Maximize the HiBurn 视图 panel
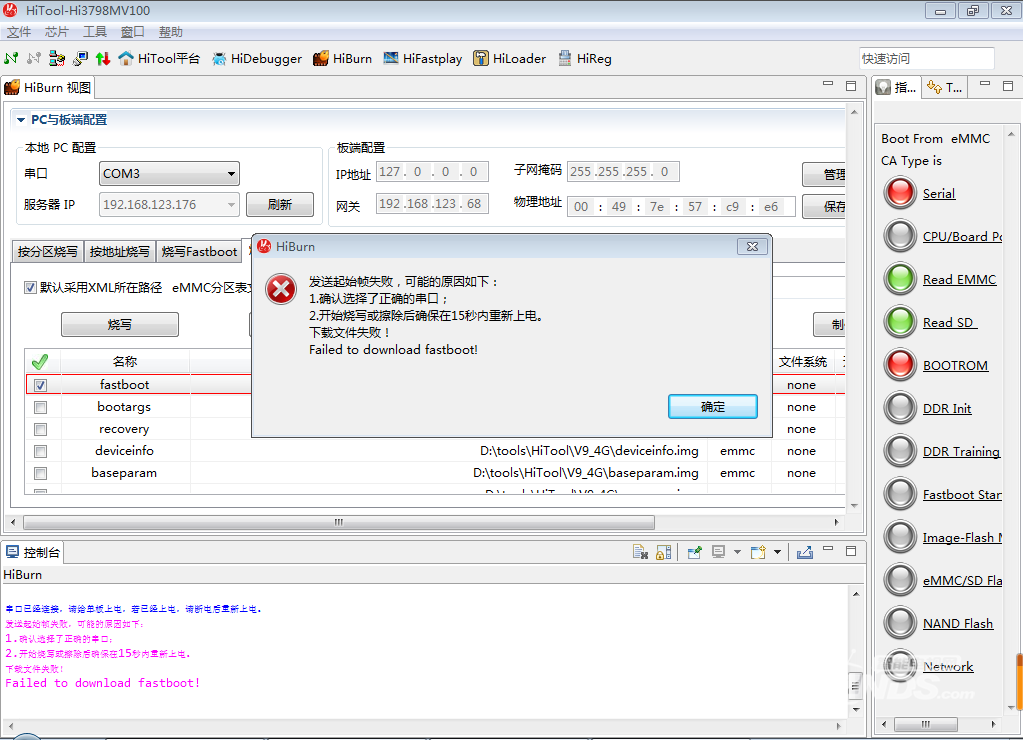 pyautogui.click(x=851, y=85)
